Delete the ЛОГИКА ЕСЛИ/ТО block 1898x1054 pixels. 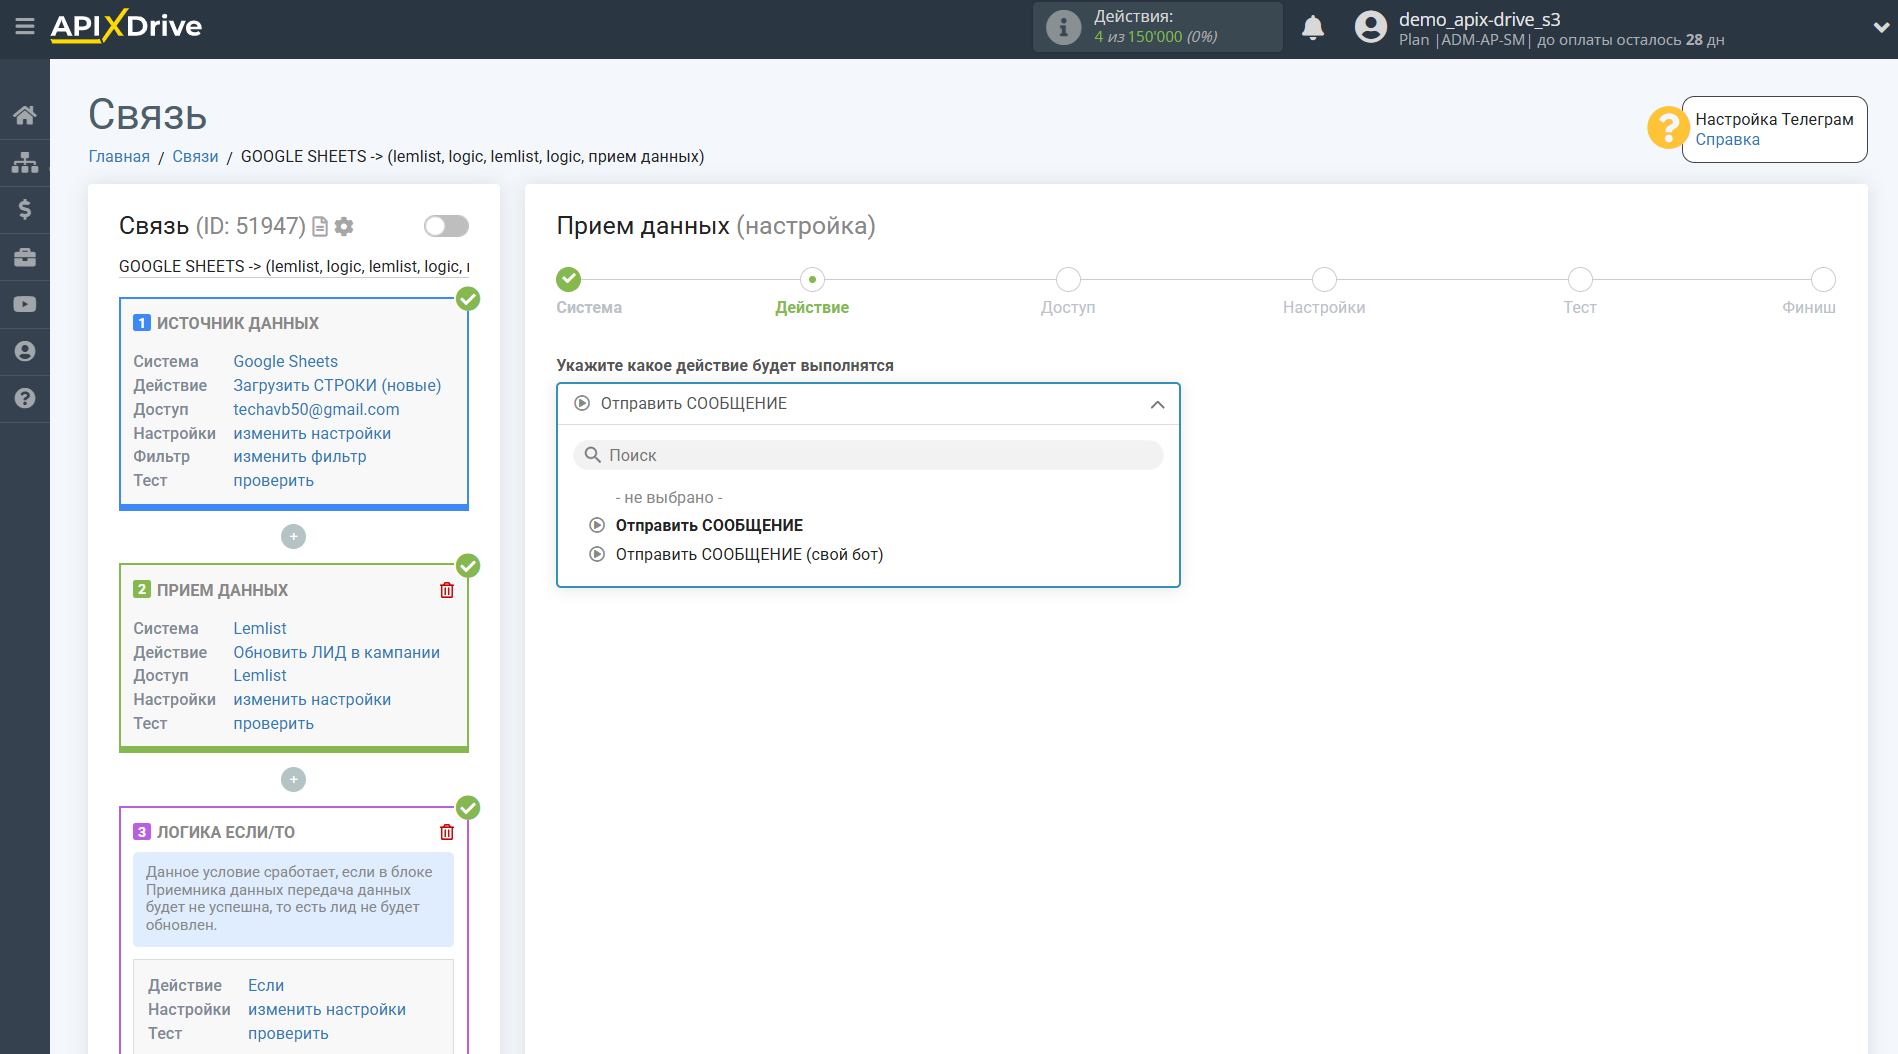pyautogui.click(x=447, y=832)
